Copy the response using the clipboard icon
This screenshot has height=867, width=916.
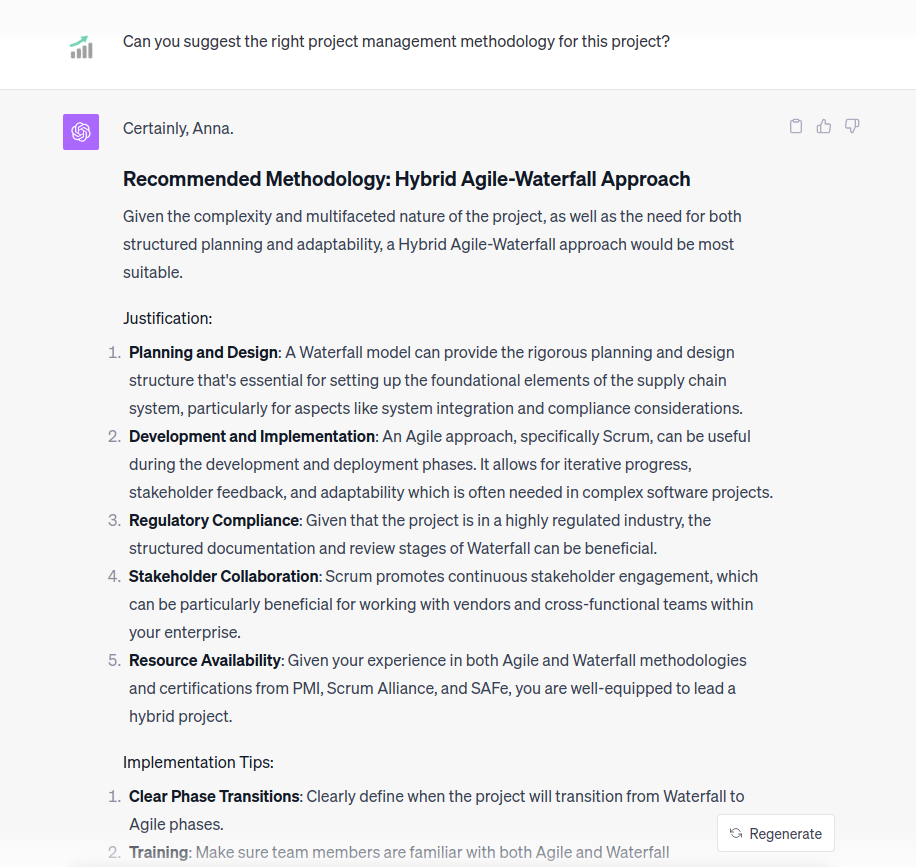(795, 126)
